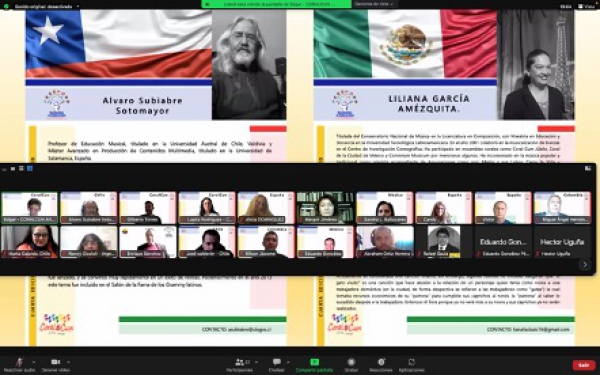The height and width of the screenshot is (375, 600).
Task: Leave the meeting with the red Salir button
Action: [x=584, y=365]
